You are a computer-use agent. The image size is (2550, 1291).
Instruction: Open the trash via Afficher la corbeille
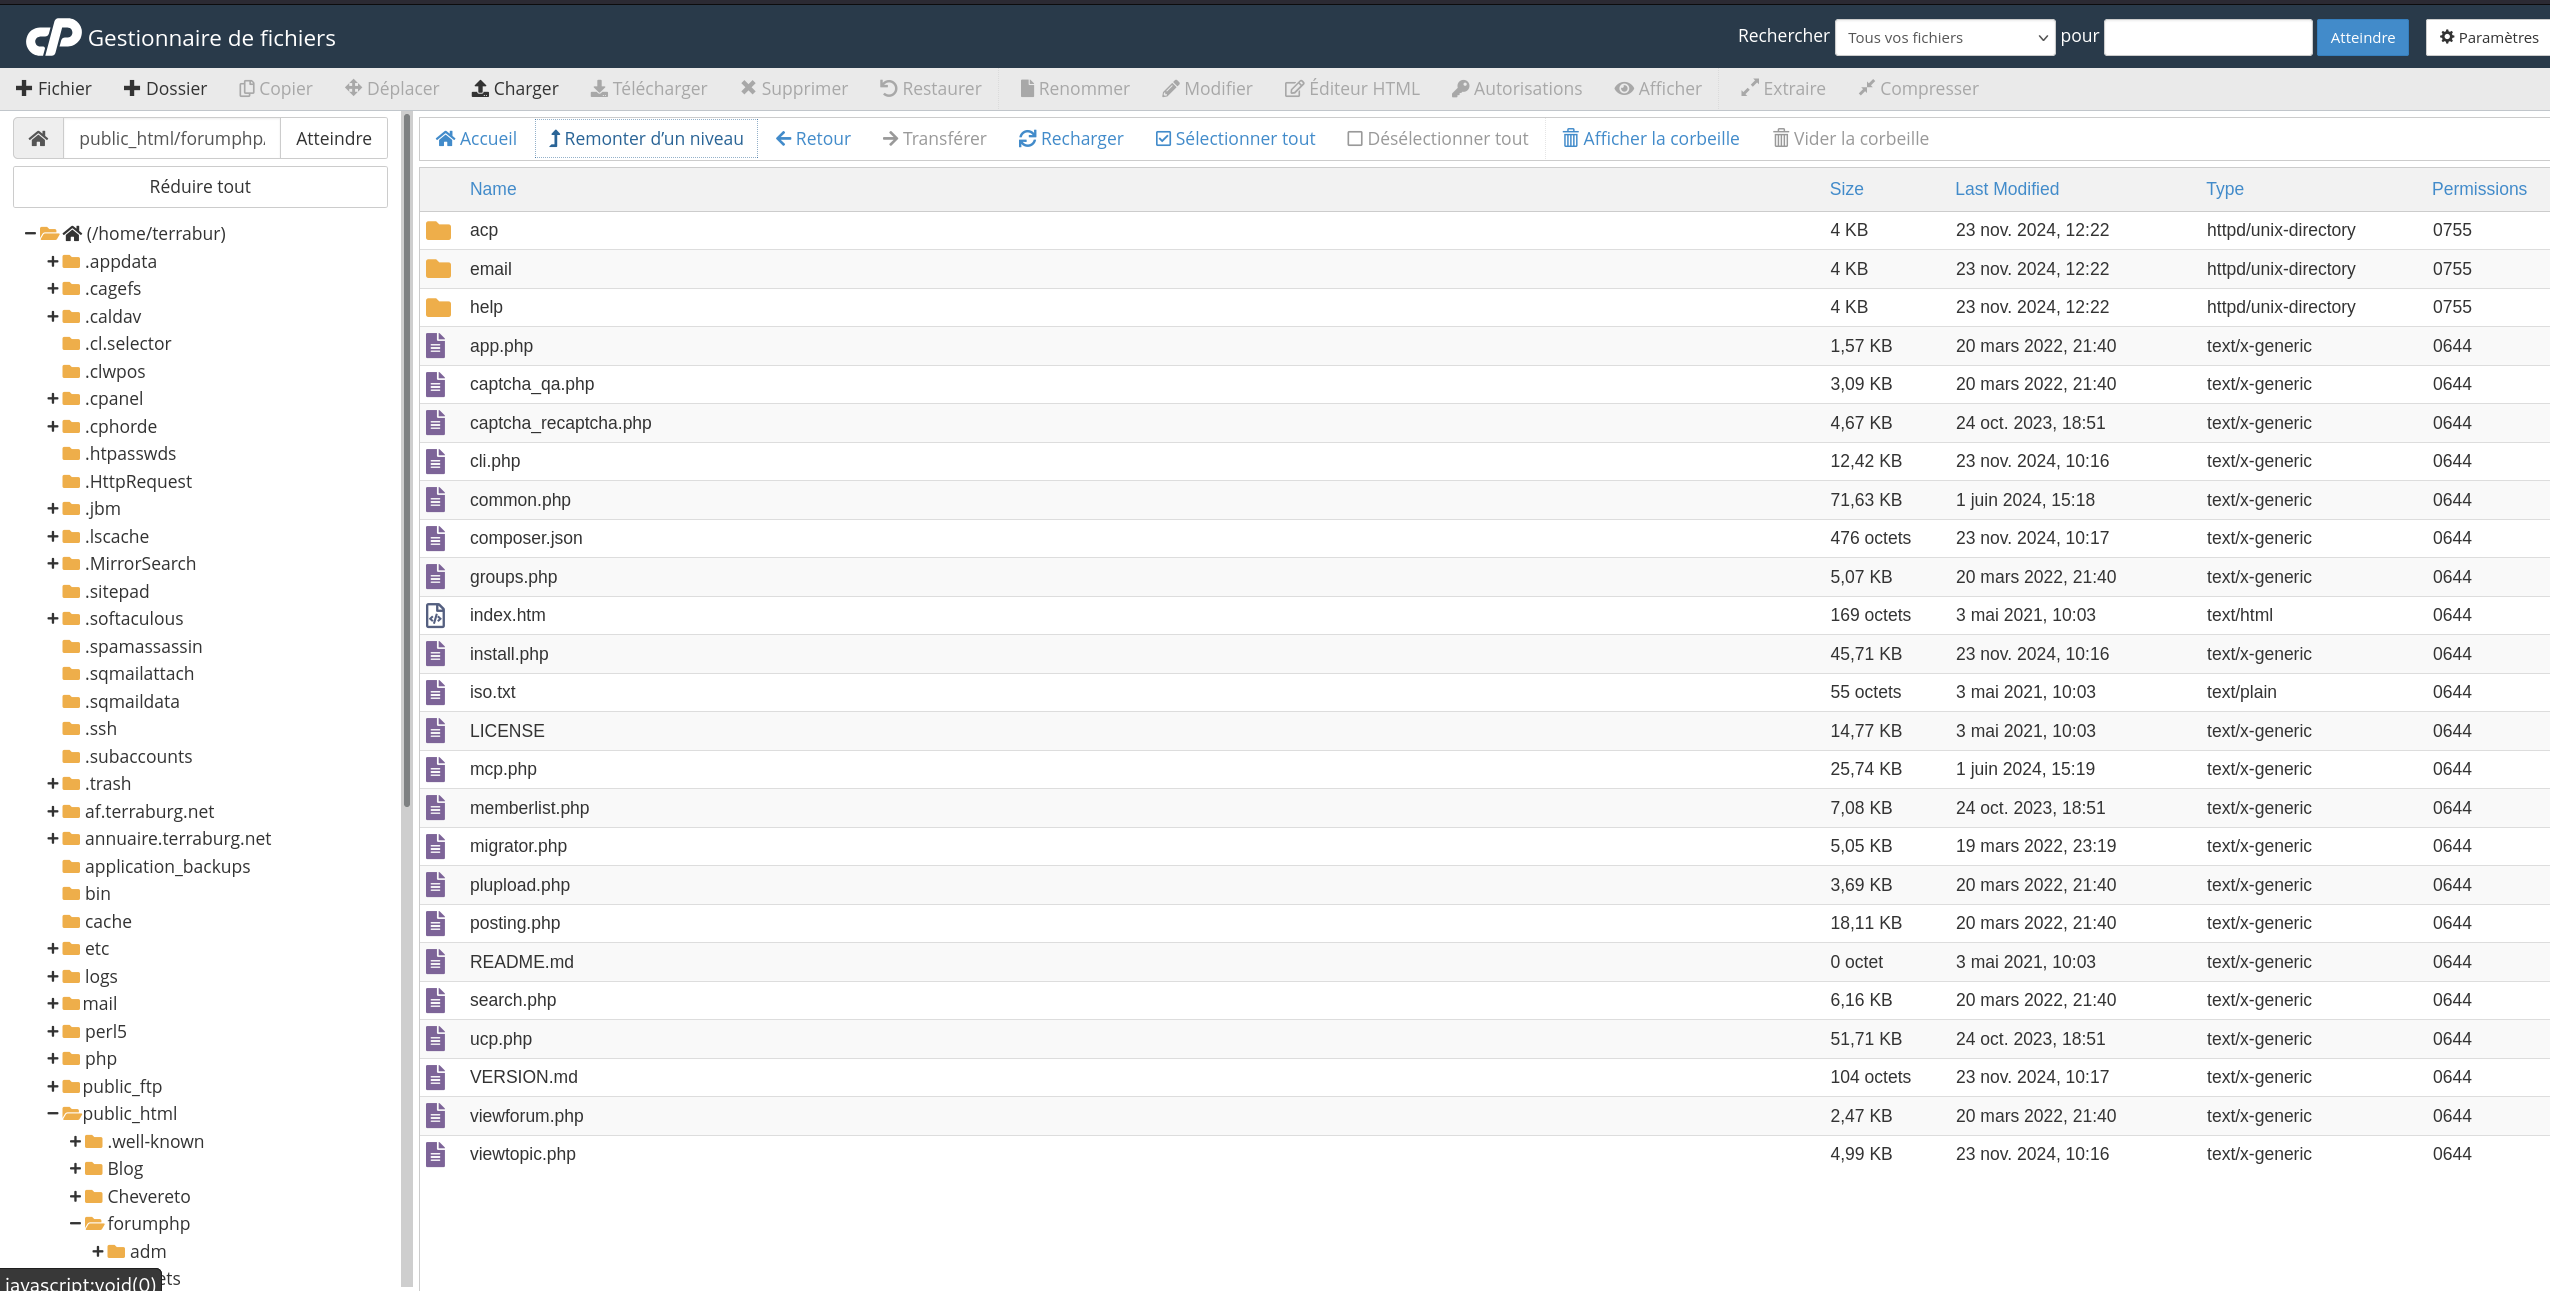[1650, 138]
